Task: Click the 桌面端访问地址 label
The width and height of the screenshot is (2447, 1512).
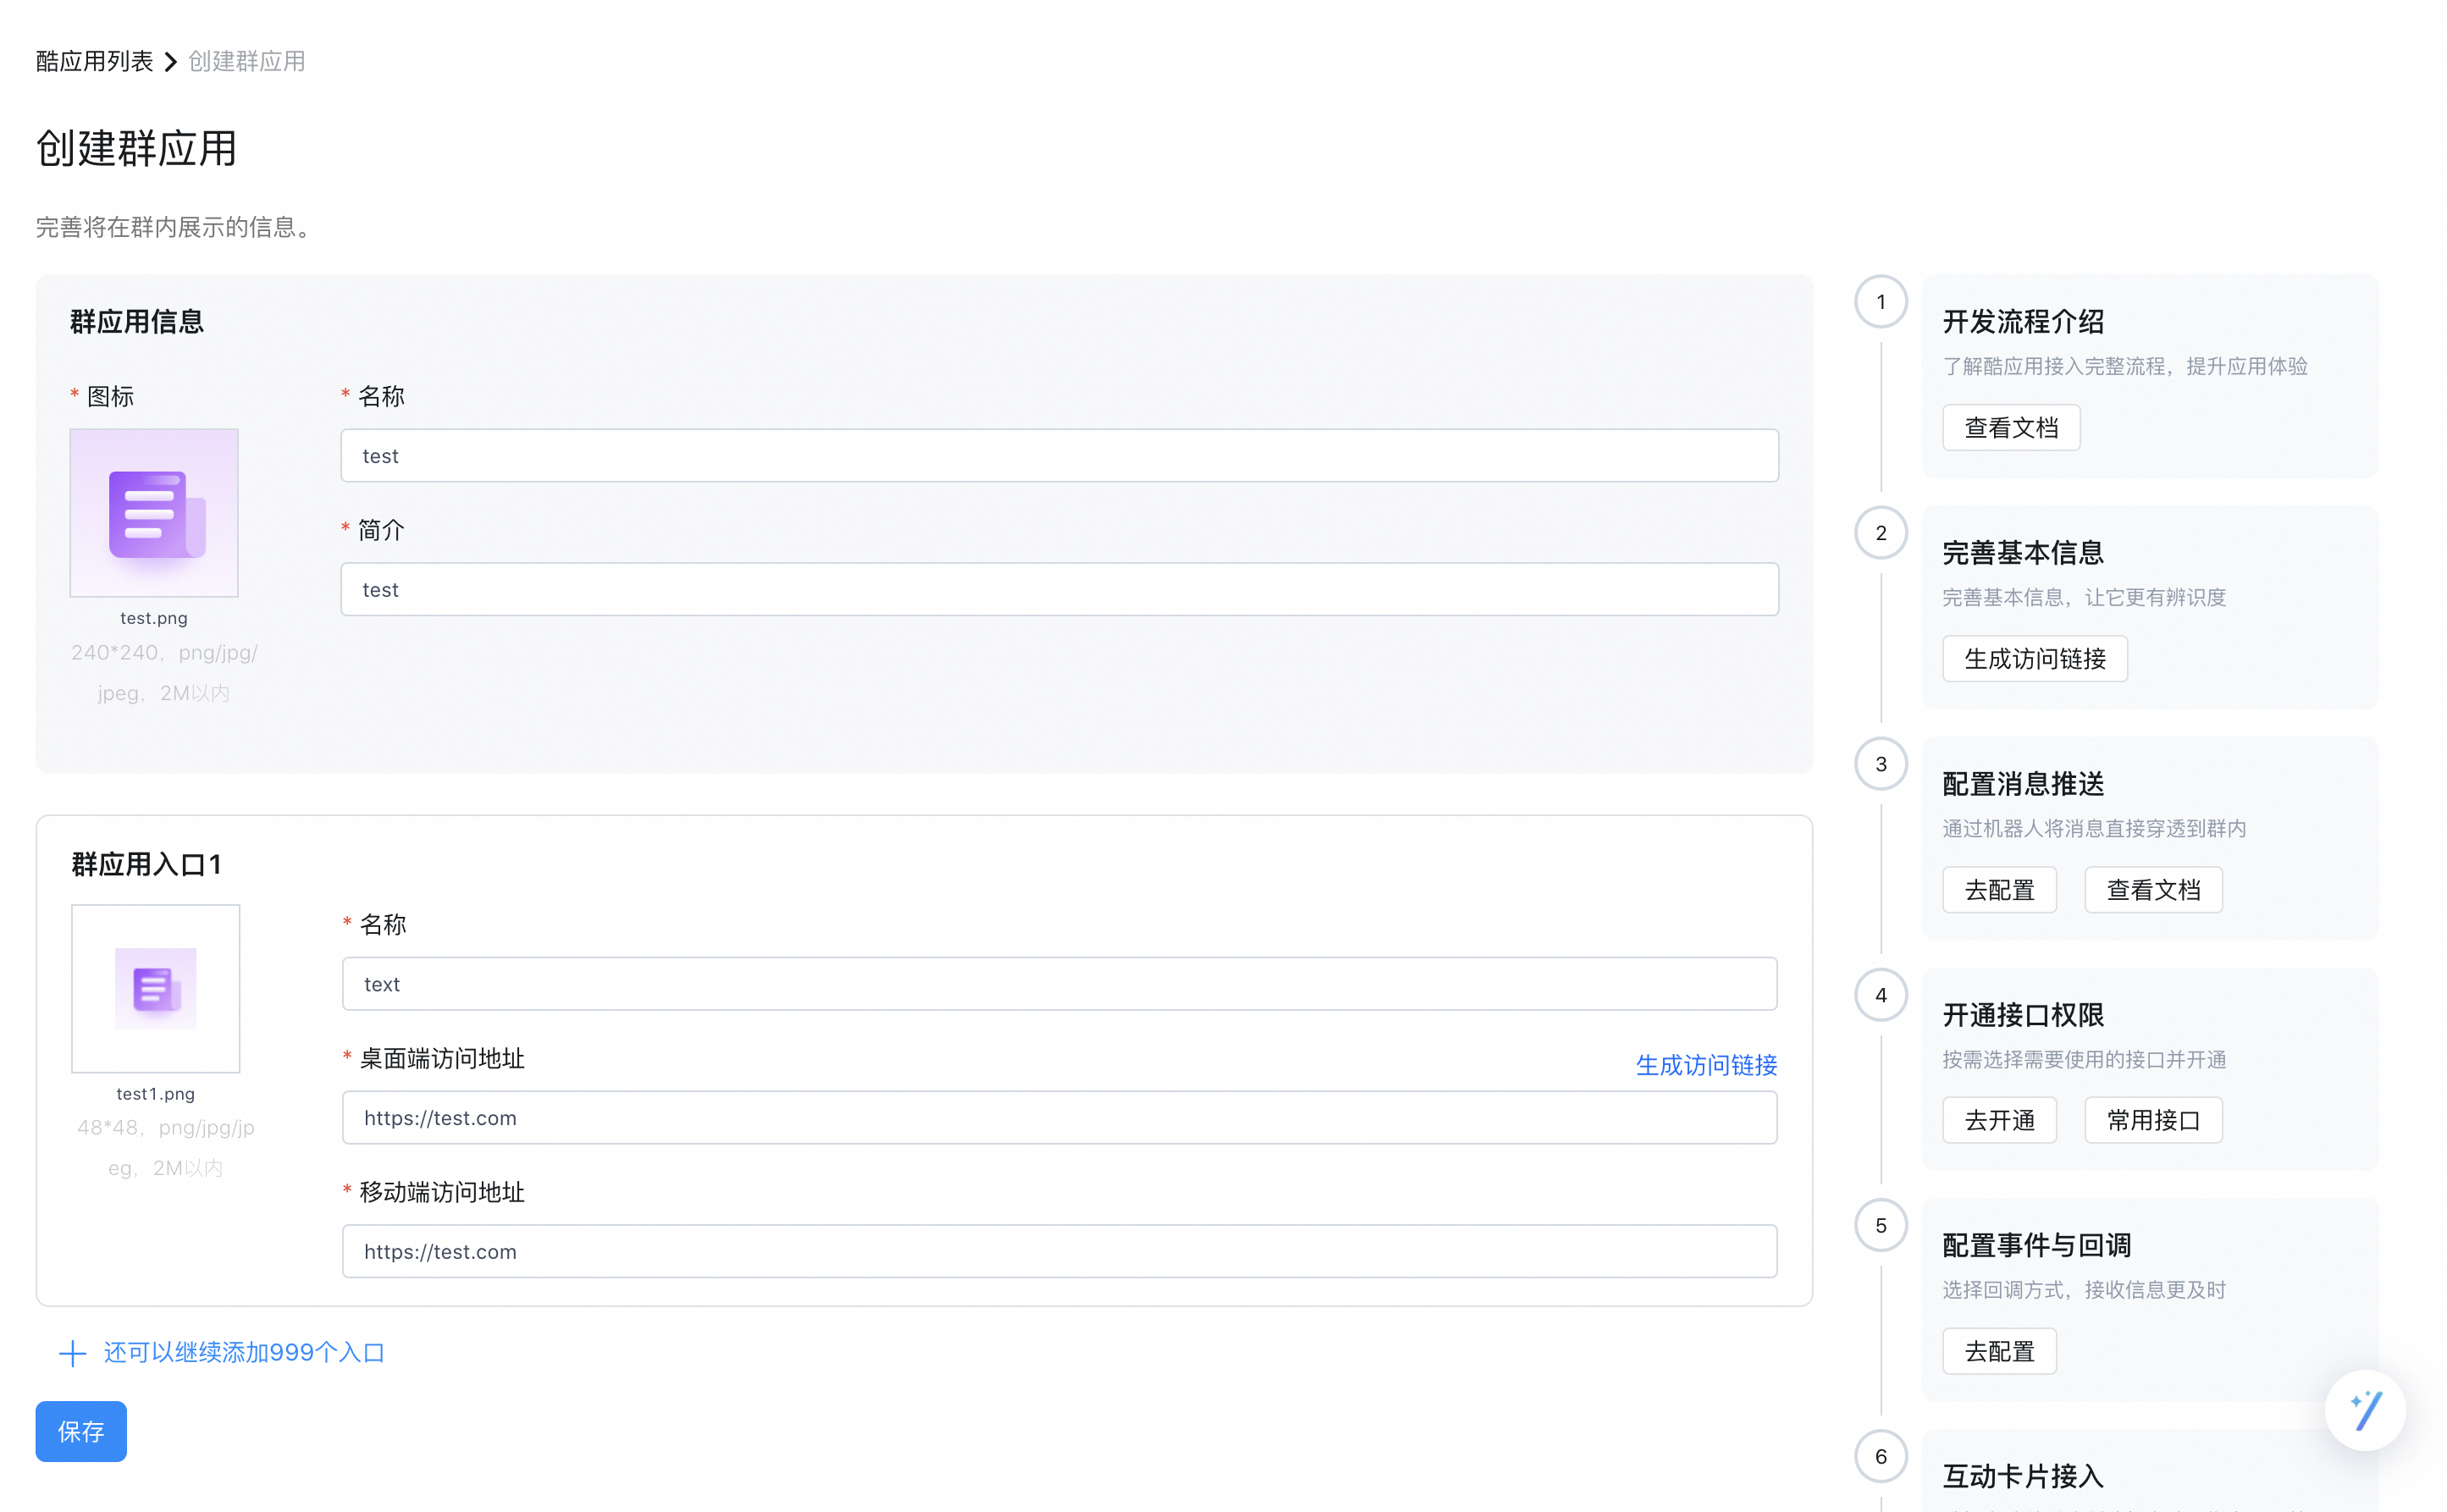Action: pyautogui.click(x=442, y=1058)
